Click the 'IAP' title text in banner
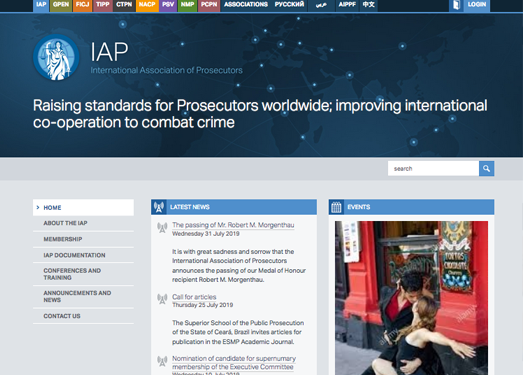The height and width of the screenshot is (375, 523). (109, 52)
